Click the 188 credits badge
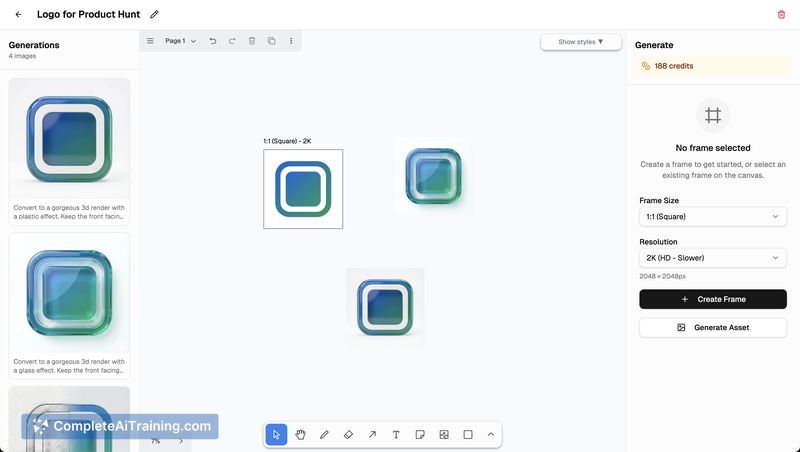The width and height of the screenshot is (800, 452). click(x=713, y=66)
